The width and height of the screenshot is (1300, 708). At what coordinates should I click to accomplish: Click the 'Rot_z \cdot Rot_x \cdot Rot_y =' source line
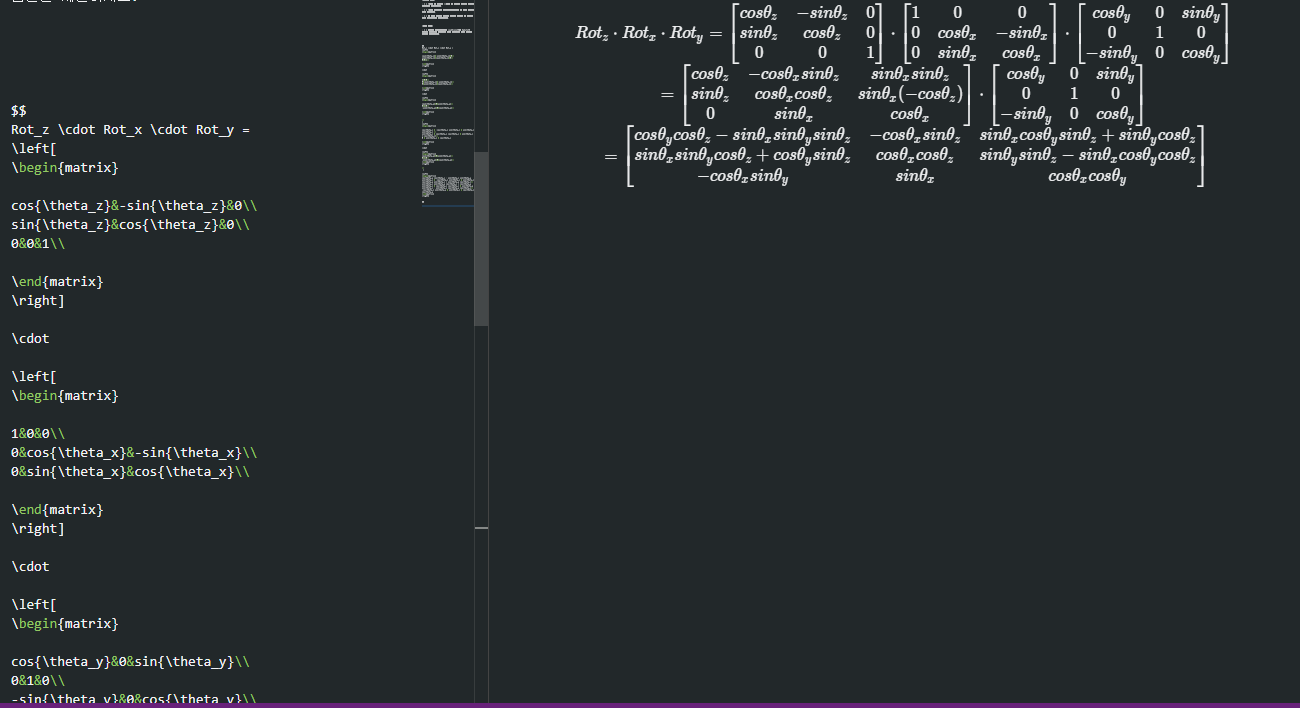click(x=130, y=130)
